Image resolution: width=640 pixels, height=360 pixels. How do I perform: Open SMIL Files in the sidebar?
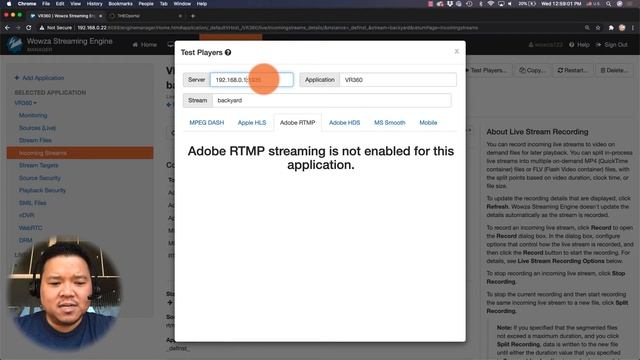[33, 203]
